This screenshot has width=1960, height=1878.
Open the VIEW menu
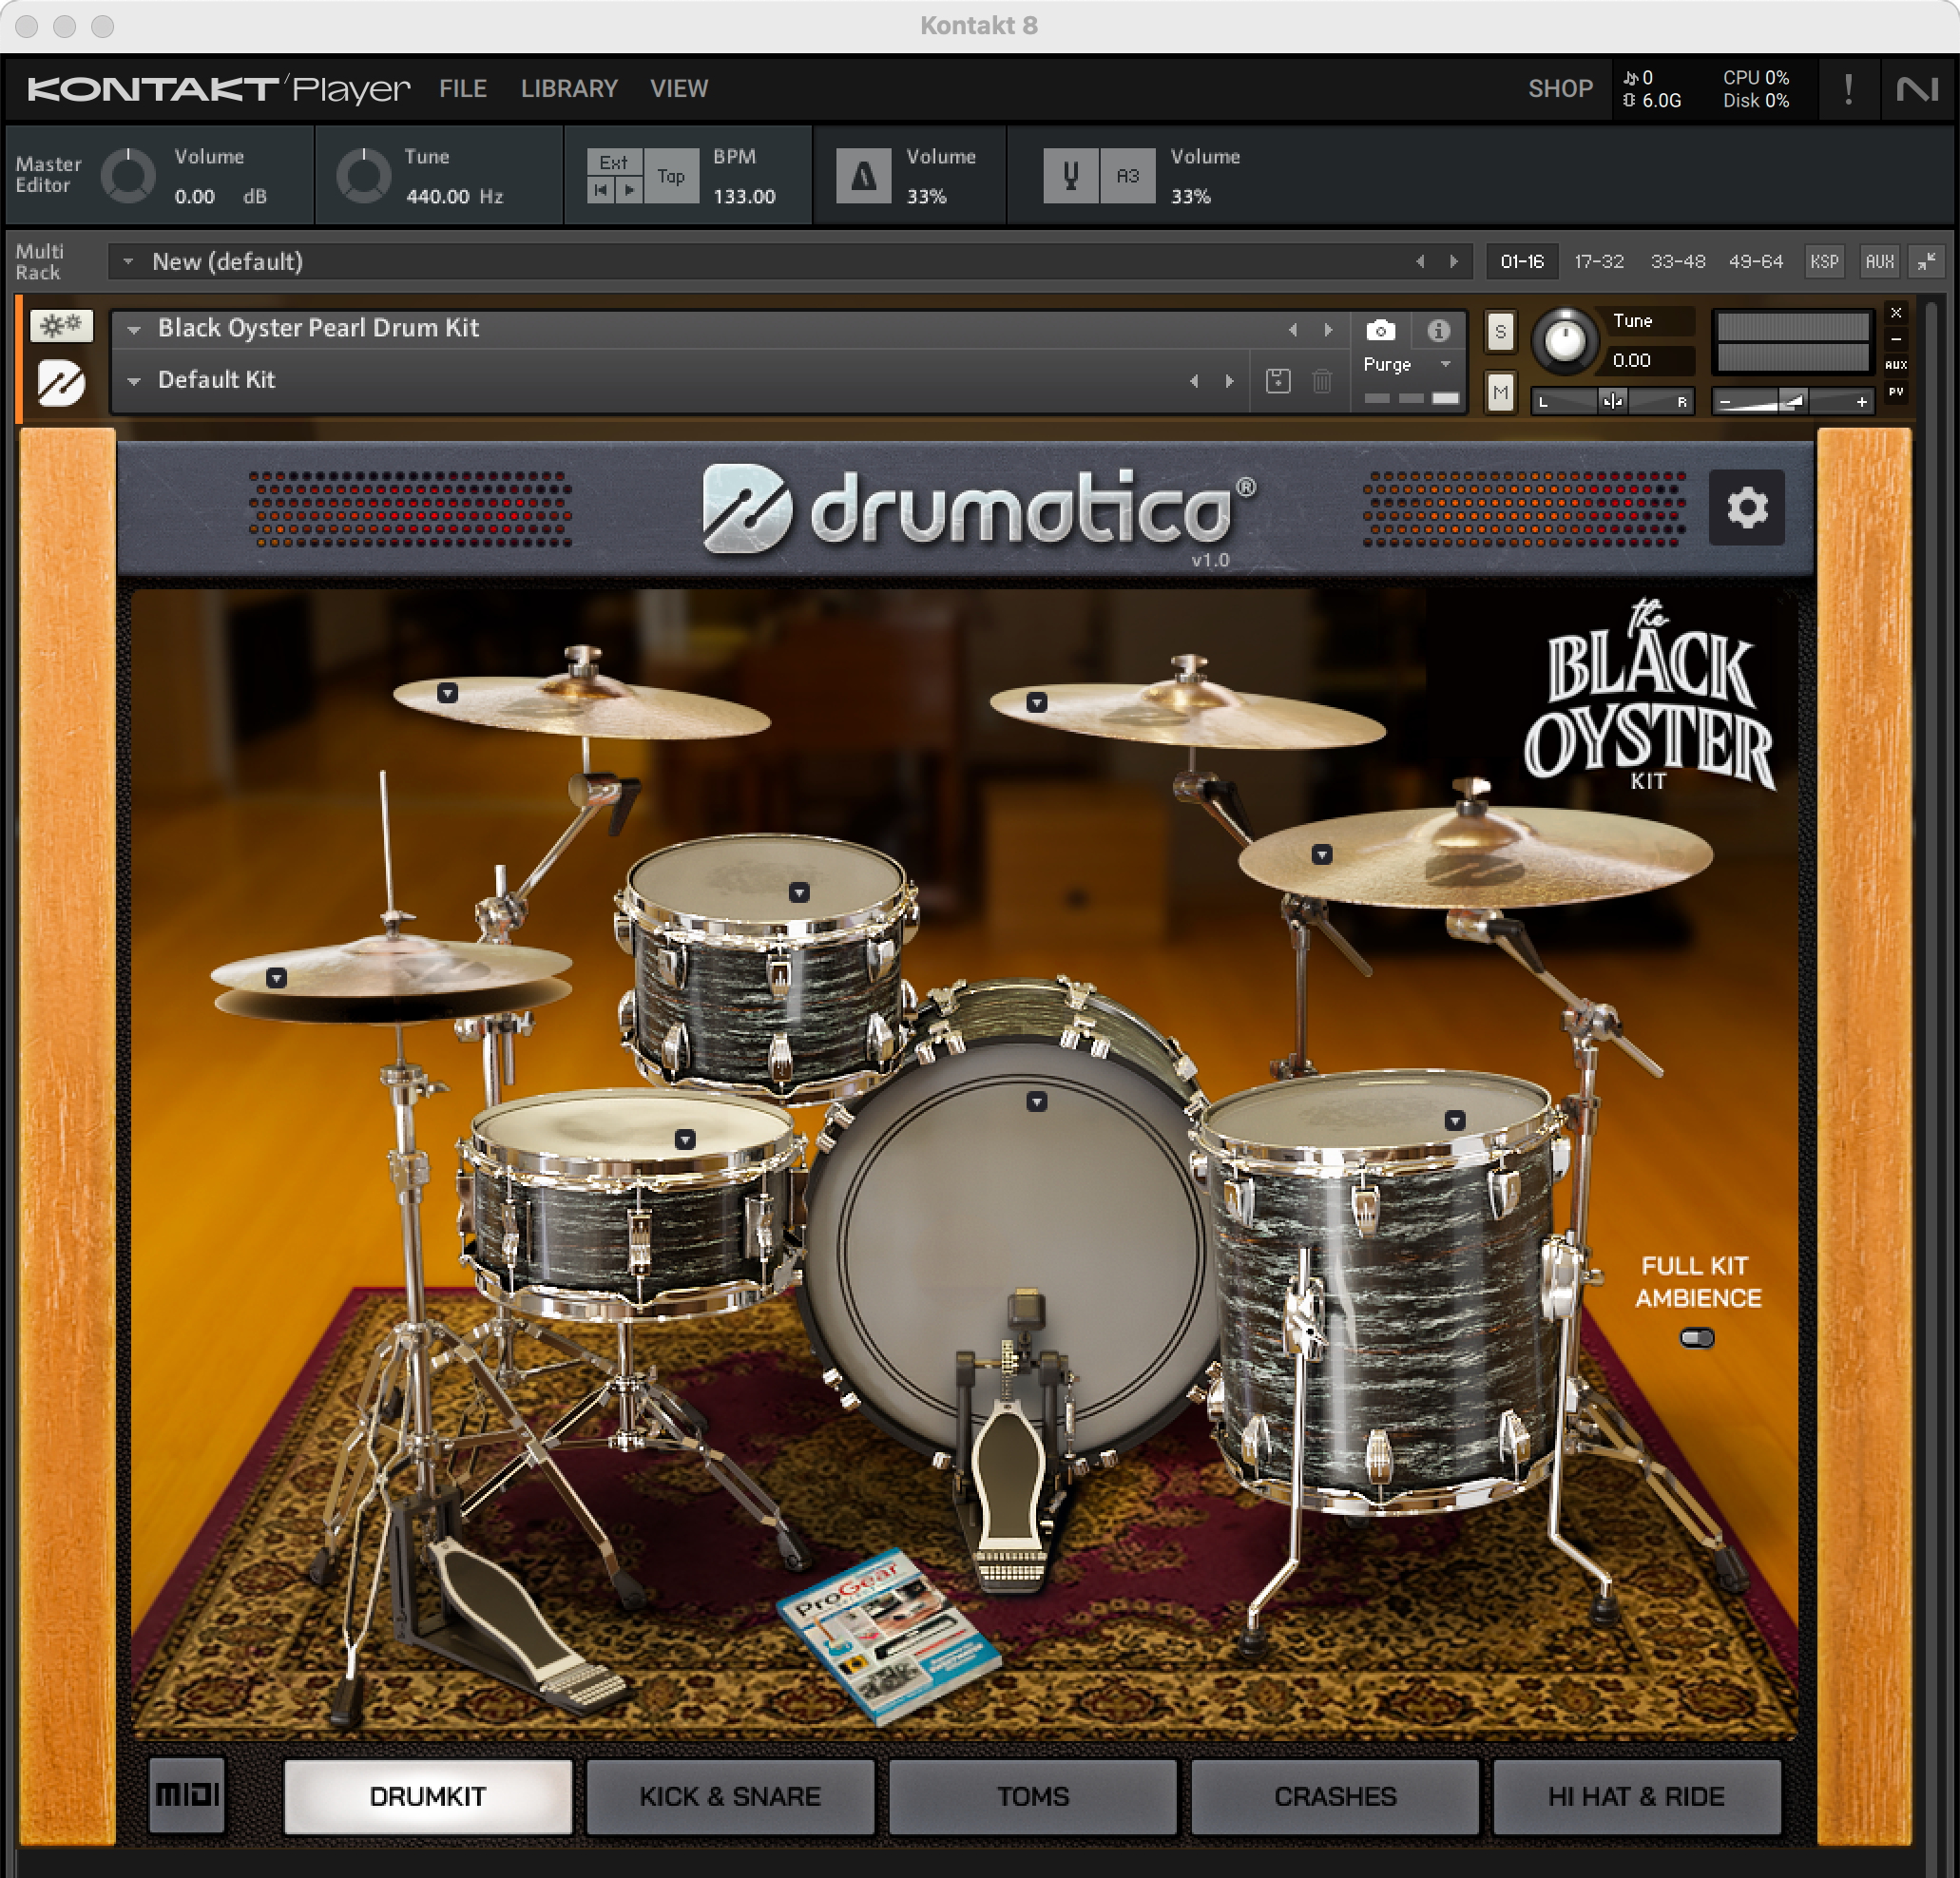point(679,89)
